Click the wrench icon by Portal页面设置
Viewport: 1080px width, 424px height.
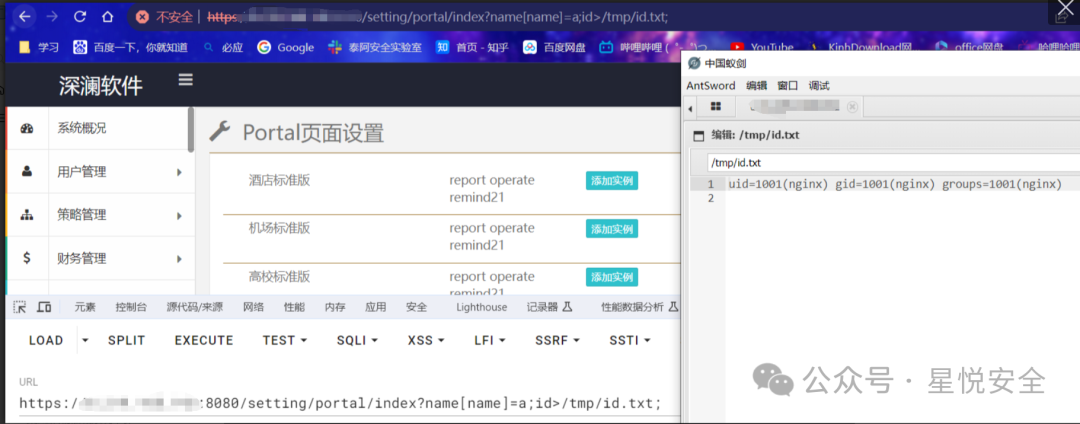pos(219,131)
